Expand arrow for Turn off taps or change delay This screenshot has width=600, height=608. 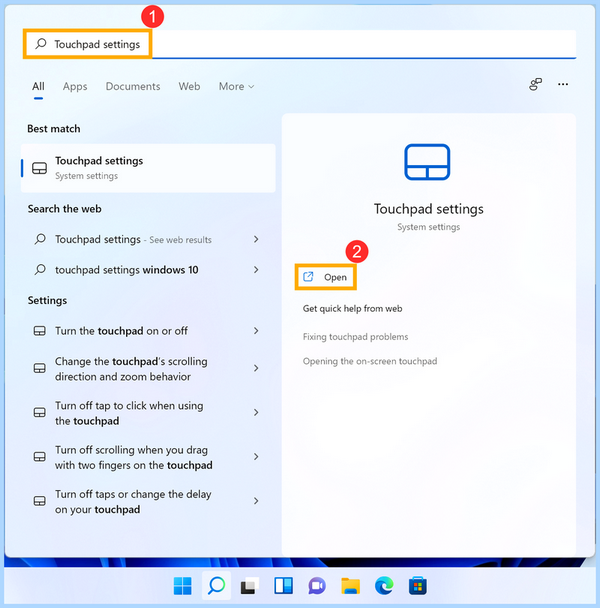coord(256,501)
